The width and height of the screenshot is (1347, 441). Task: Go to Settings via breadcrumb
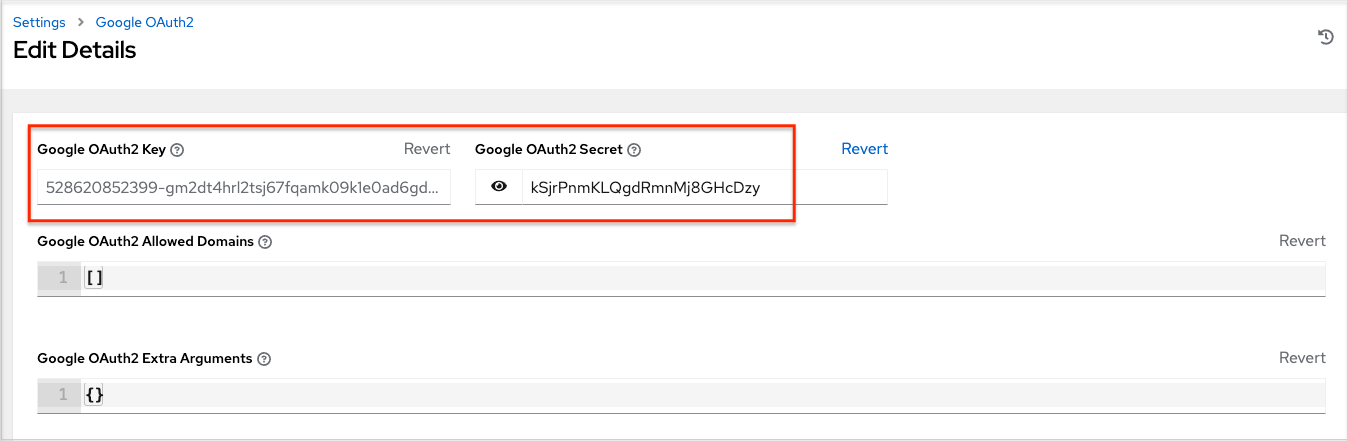click(x=39, y=22)
